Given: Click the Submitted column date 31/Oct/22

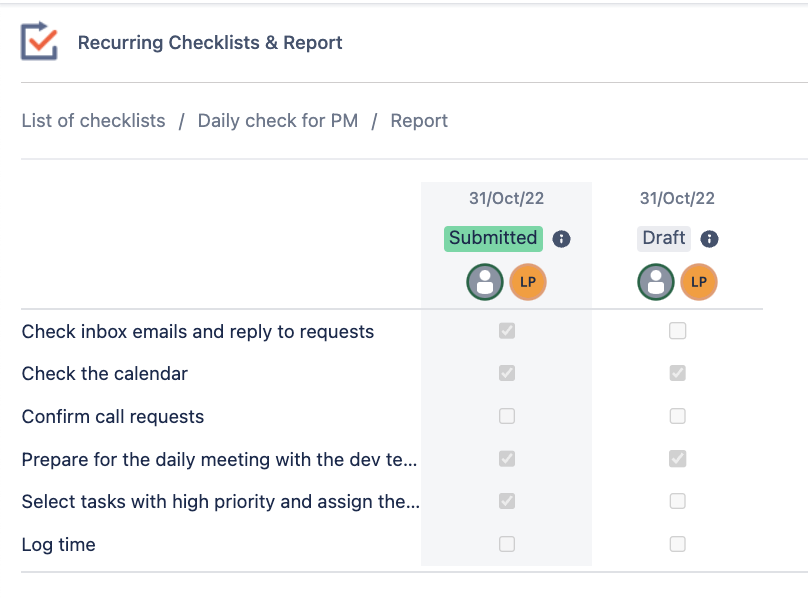Looking at the screenshot, I should point(506,199).
